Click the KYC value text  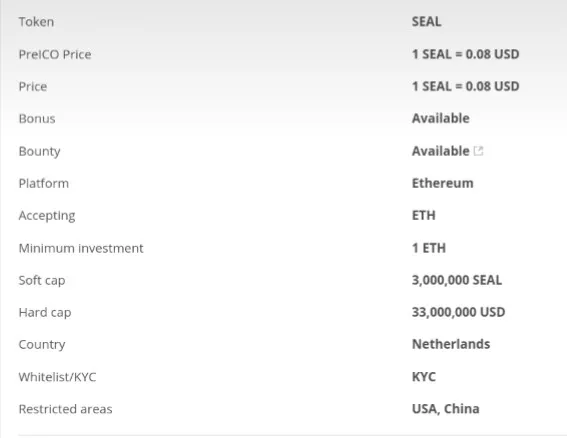(424, 377)
